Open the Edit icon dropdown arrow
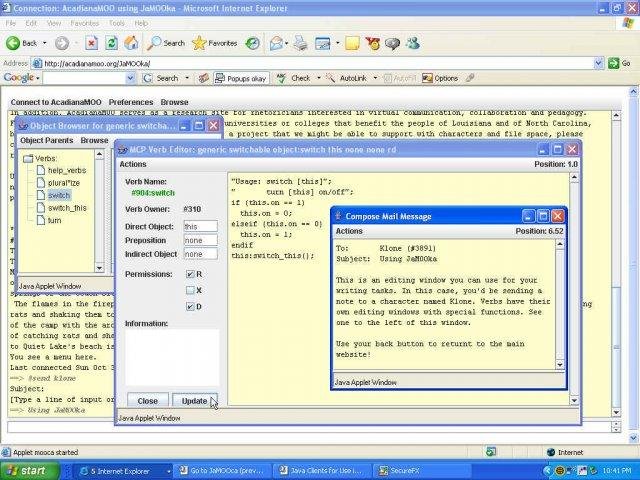 (x=337, y=43)
